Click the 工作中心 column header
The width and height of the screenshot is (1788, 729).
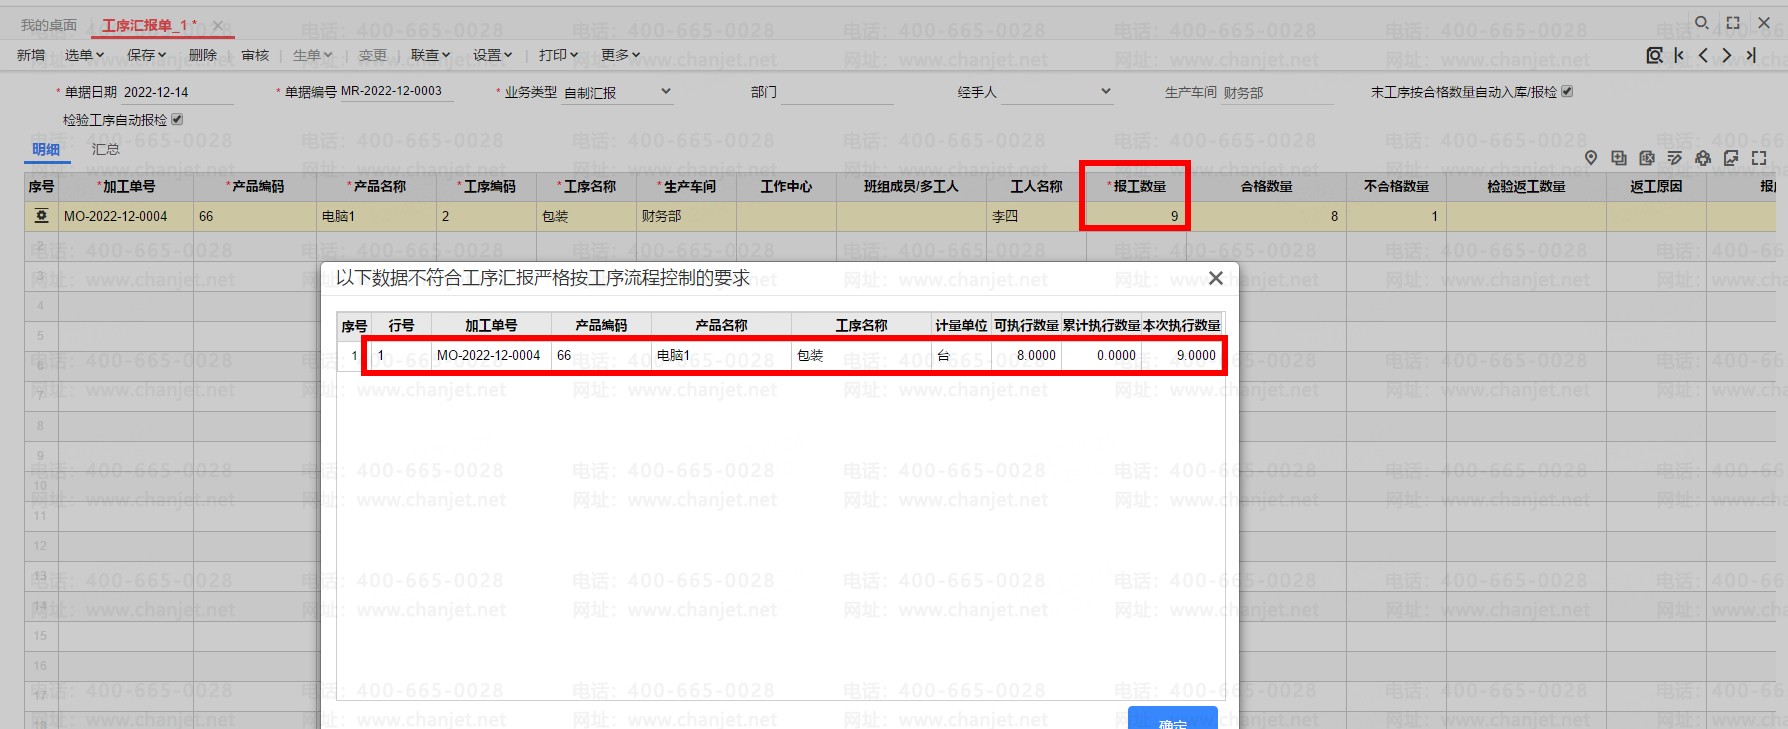tap(786, 186)
